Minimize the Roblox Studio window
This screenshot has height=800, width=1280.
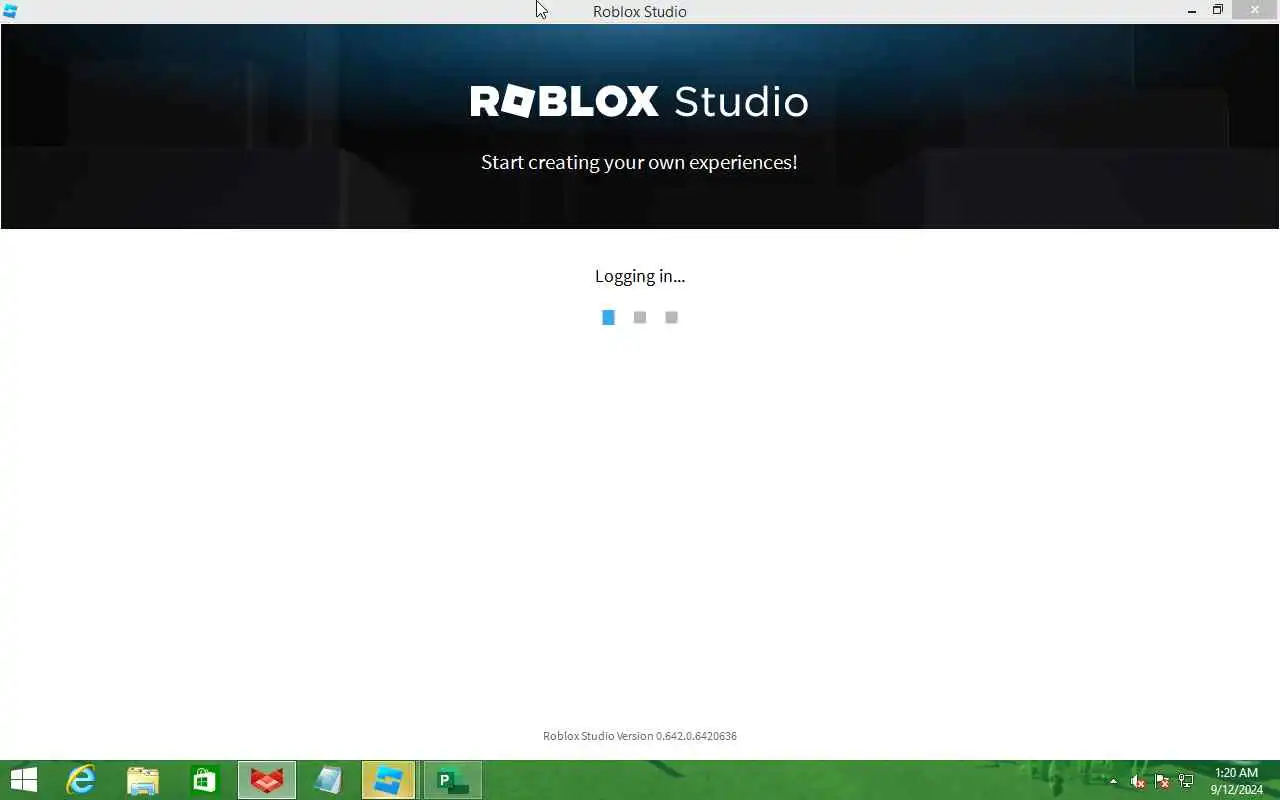[1192, 11]
